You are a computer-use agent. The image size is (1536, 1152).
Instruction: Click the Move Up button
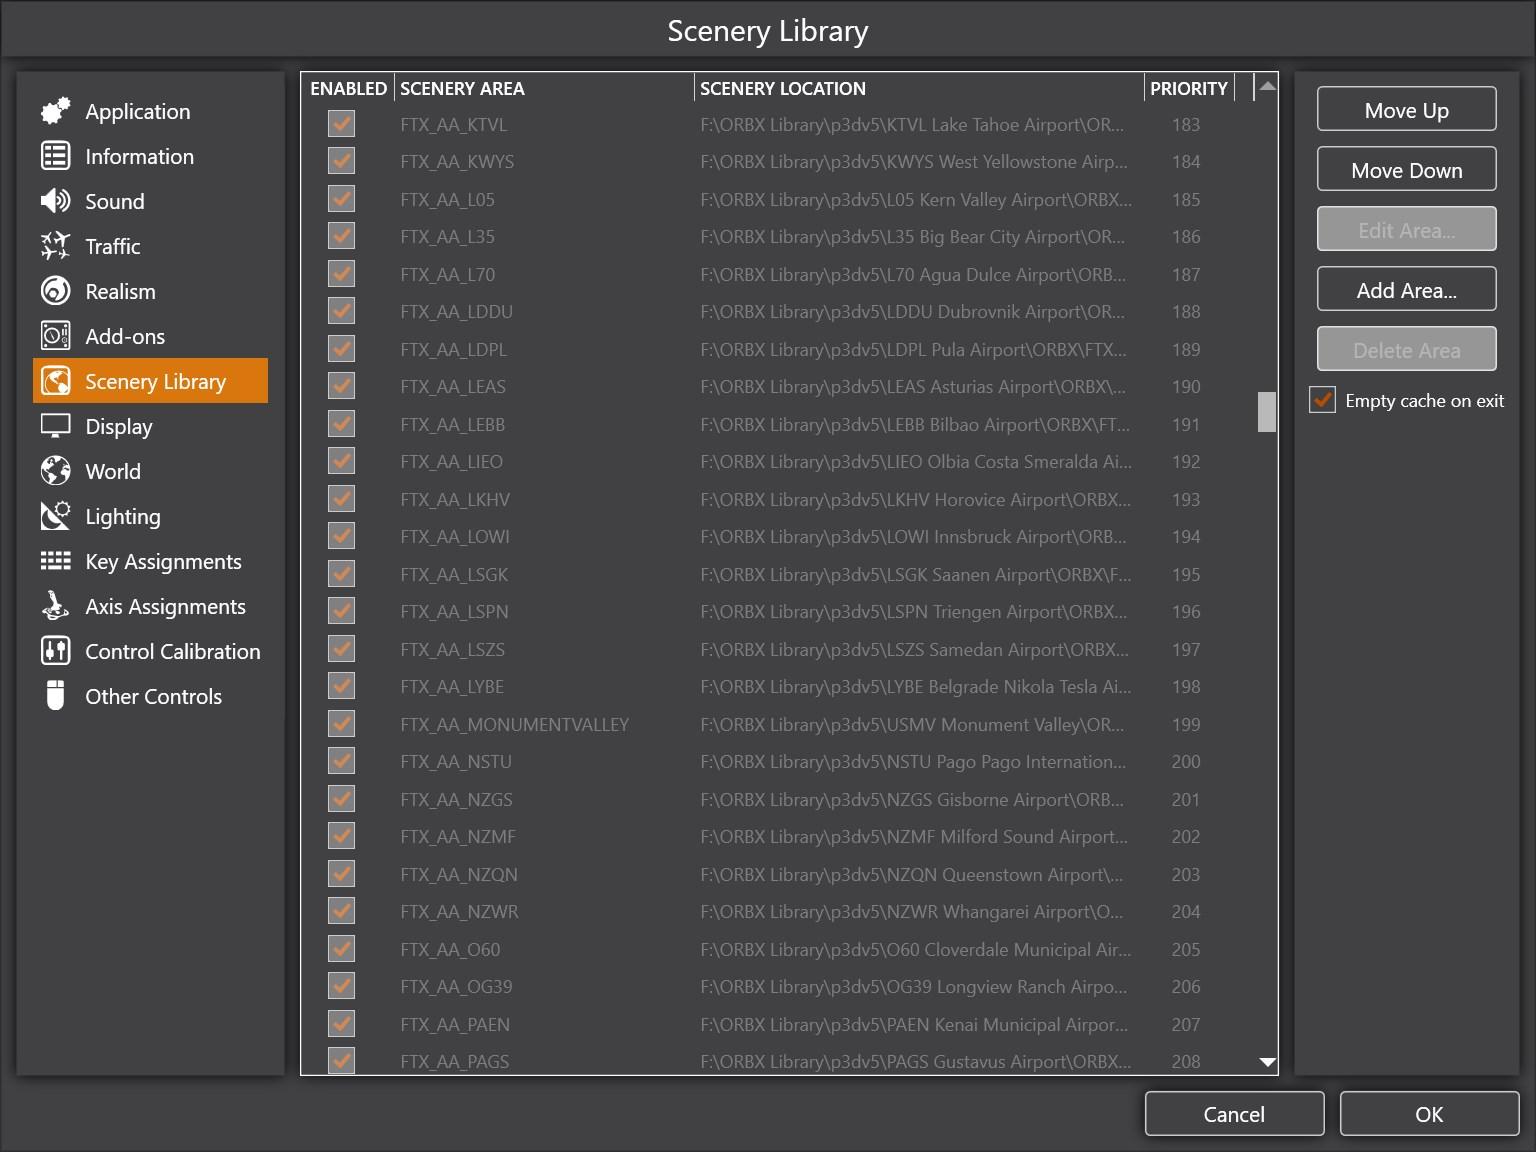1406,110
